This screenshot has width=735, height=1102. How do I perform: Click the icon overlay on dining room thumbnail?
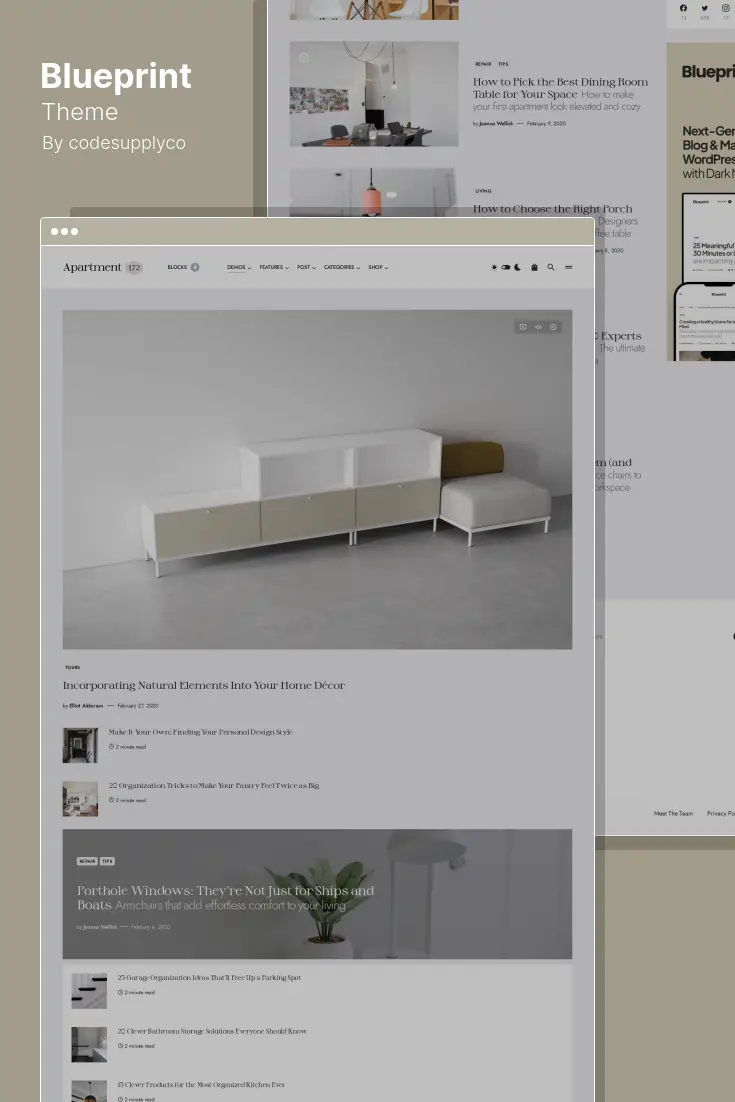(304, 58)
